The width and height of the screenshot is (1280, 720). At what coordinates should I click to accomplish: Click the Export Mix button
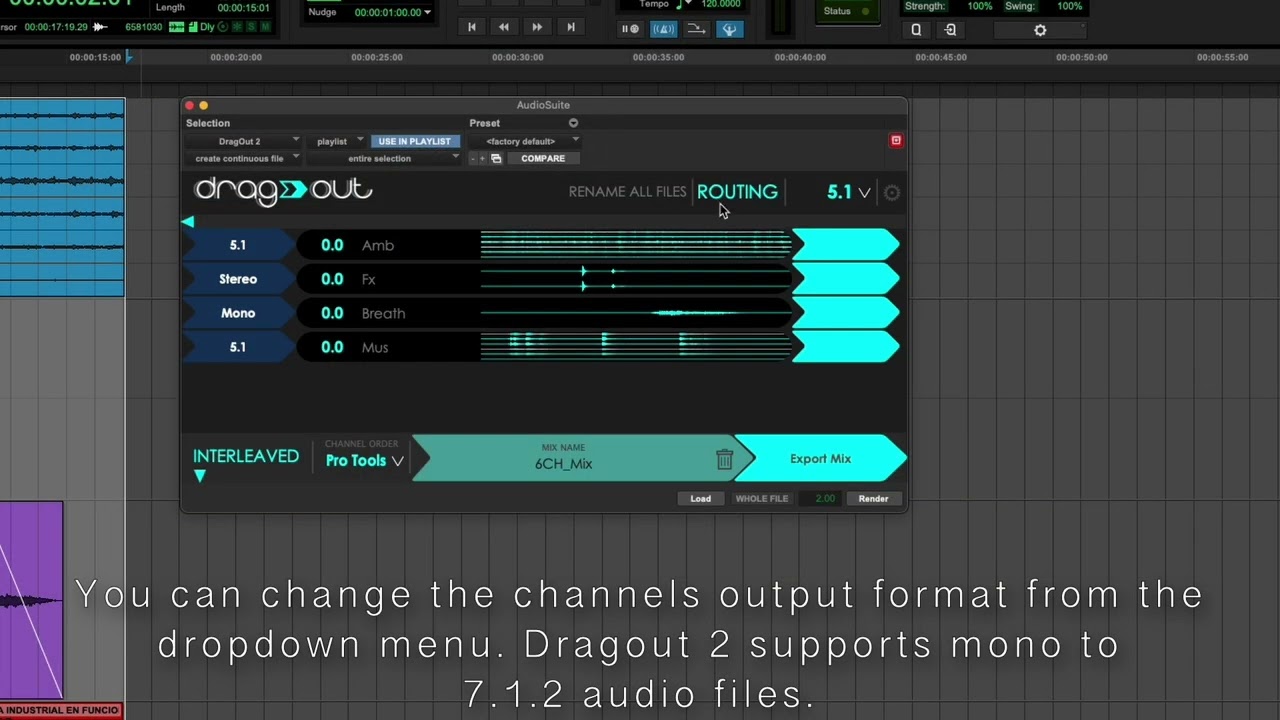821,459
